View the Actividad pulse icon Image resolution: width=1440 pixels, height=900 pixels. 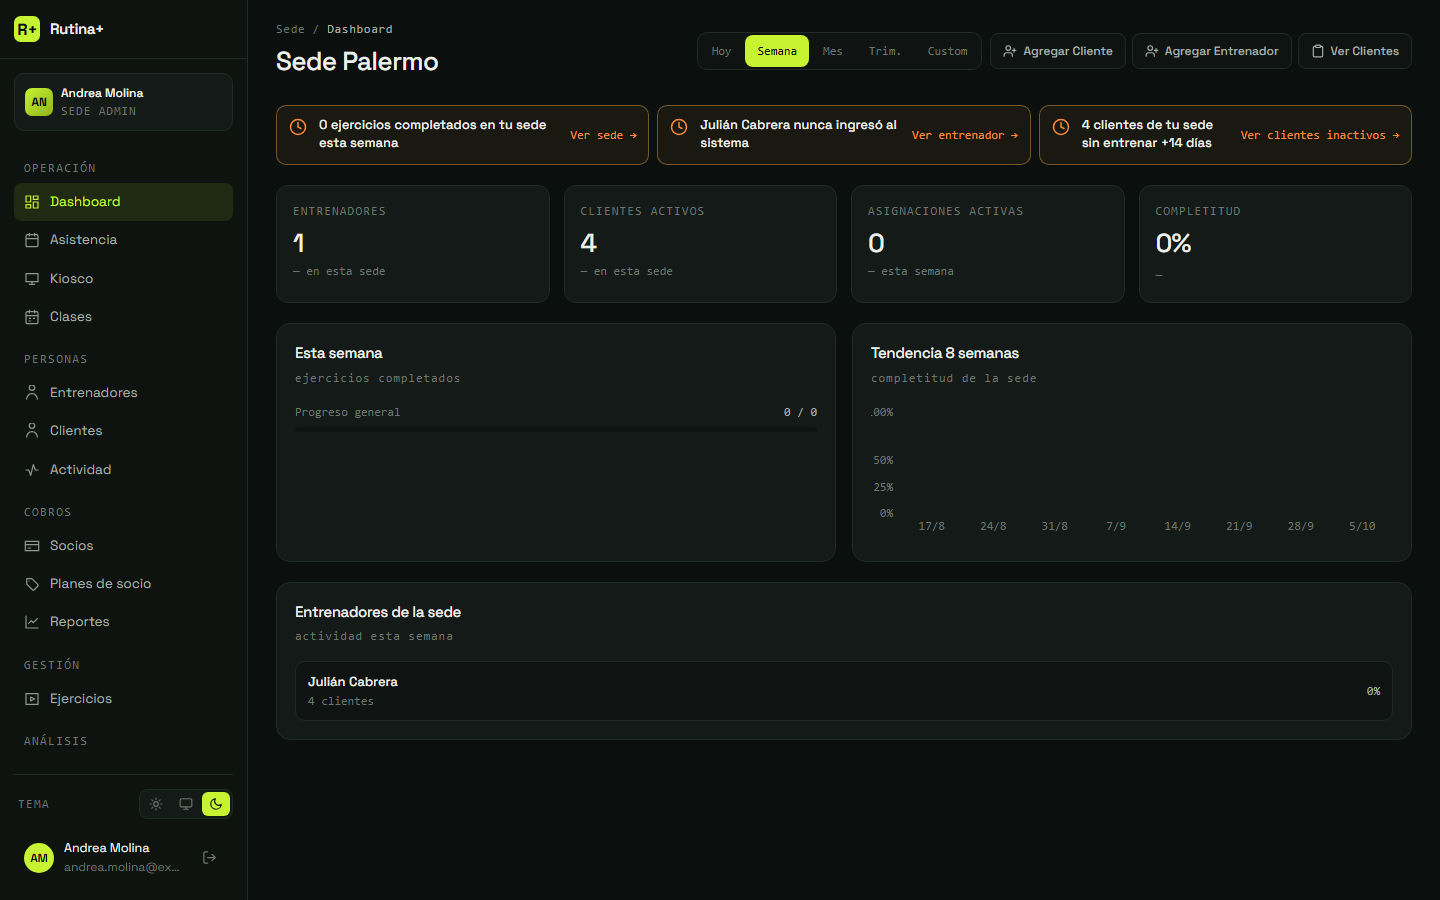pos(32,470)
